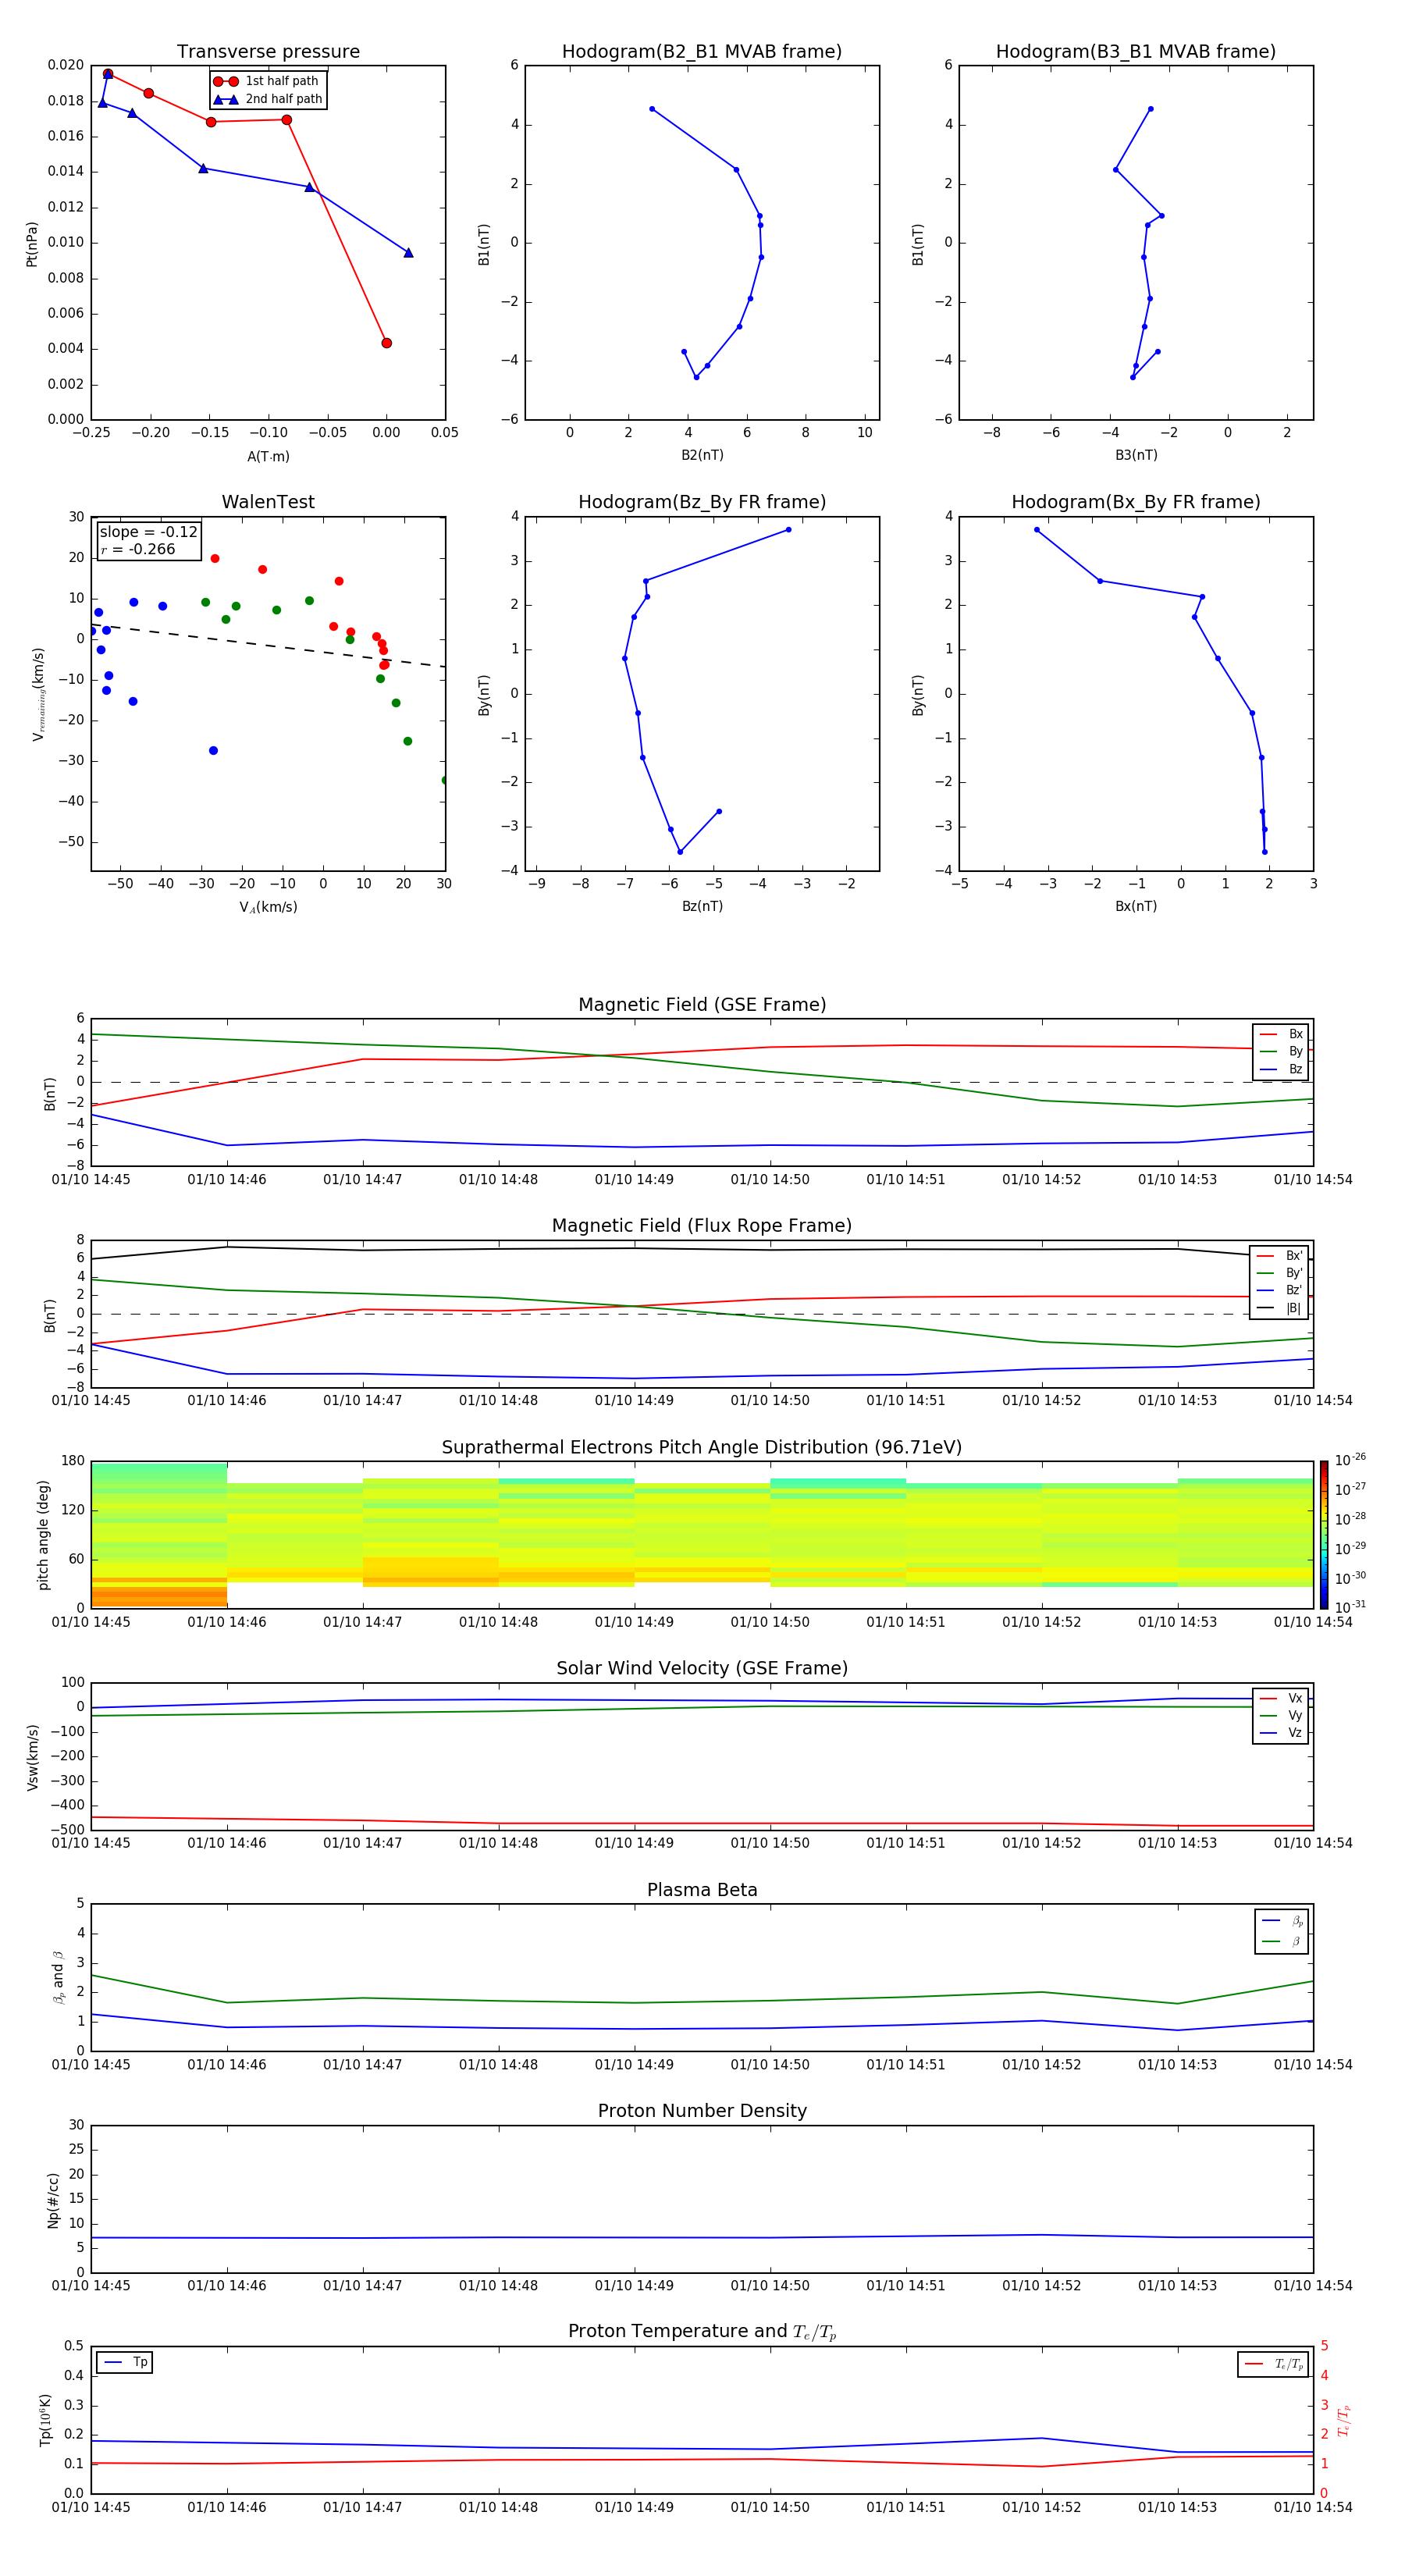Click the 'pitch angle (deg)' axis label

pyautogui.click(x=43, y=1535)
